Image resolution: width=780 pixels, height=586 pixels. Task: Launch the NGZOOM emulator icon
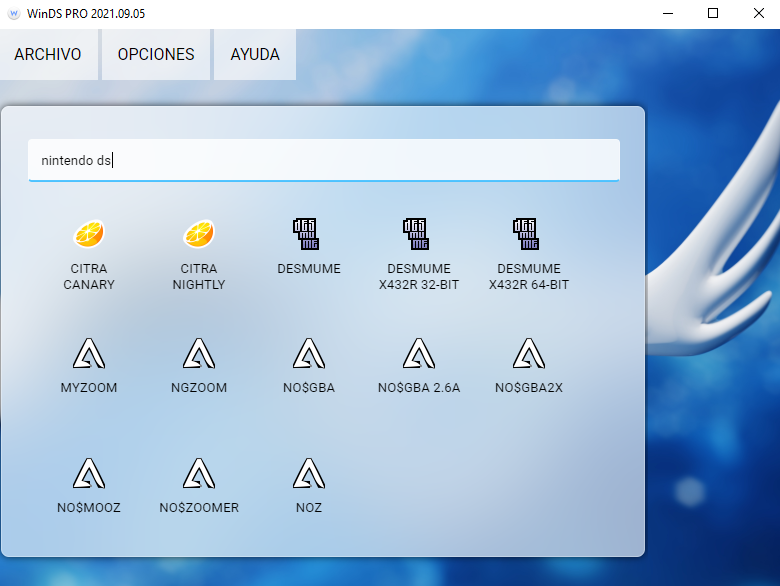click(198, 353)
